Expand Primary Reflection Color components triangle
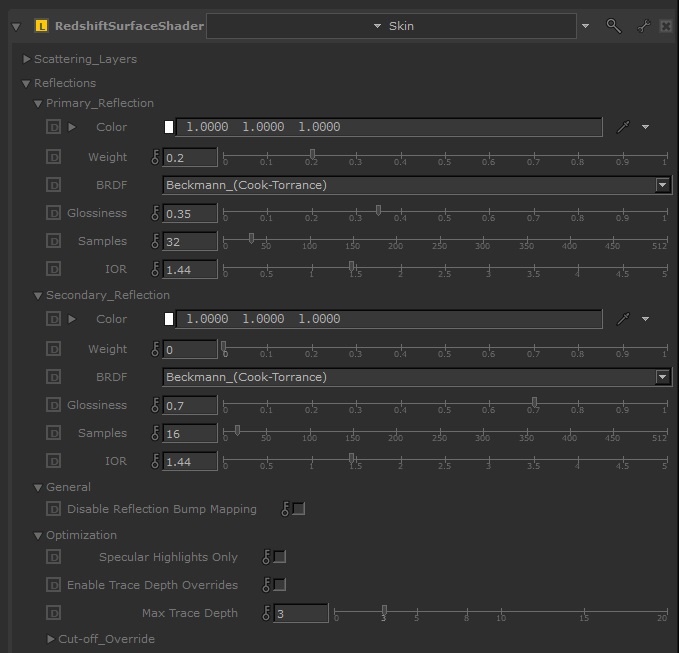This screenshot has width=679, height=653. (72, 127)
